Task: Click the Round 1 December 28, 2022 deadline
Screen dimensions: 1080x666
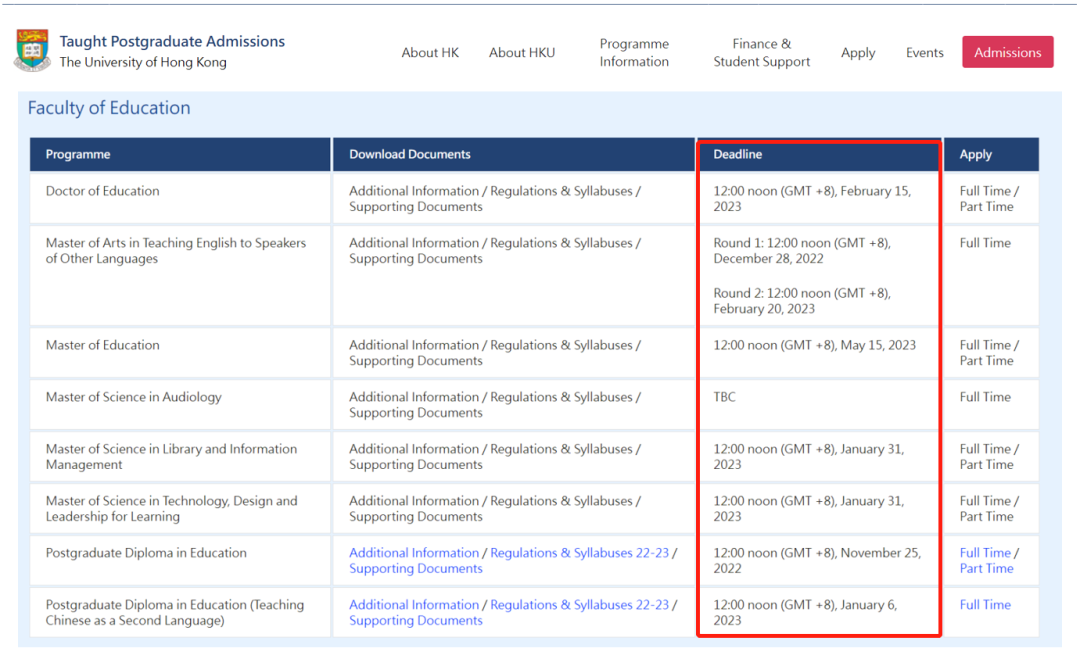Action: click(x=802, y=251)
